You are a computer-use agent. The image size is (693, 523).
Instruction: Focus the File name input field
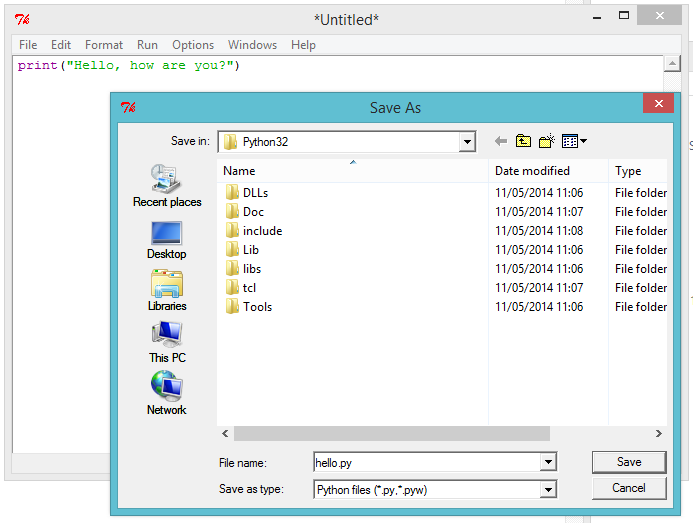click(x=427, y=462)
